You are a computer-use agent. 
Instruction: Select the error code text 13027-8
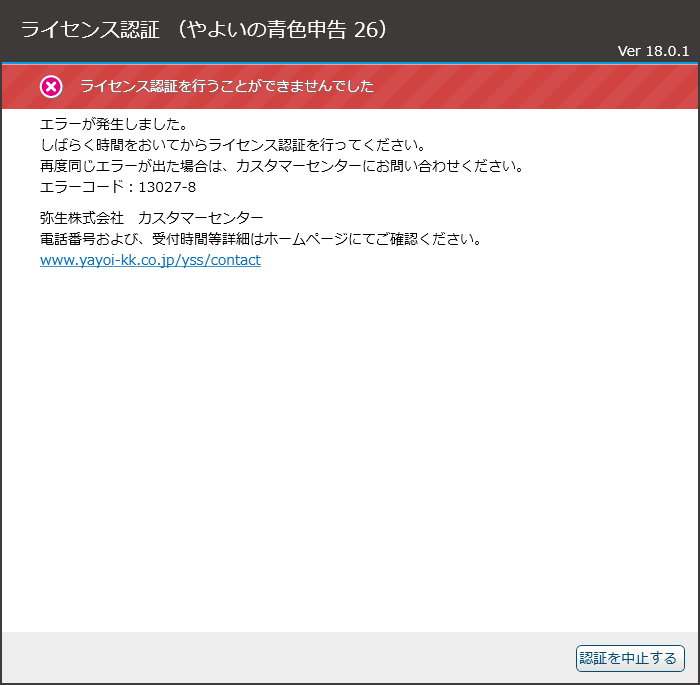[167, 187]
